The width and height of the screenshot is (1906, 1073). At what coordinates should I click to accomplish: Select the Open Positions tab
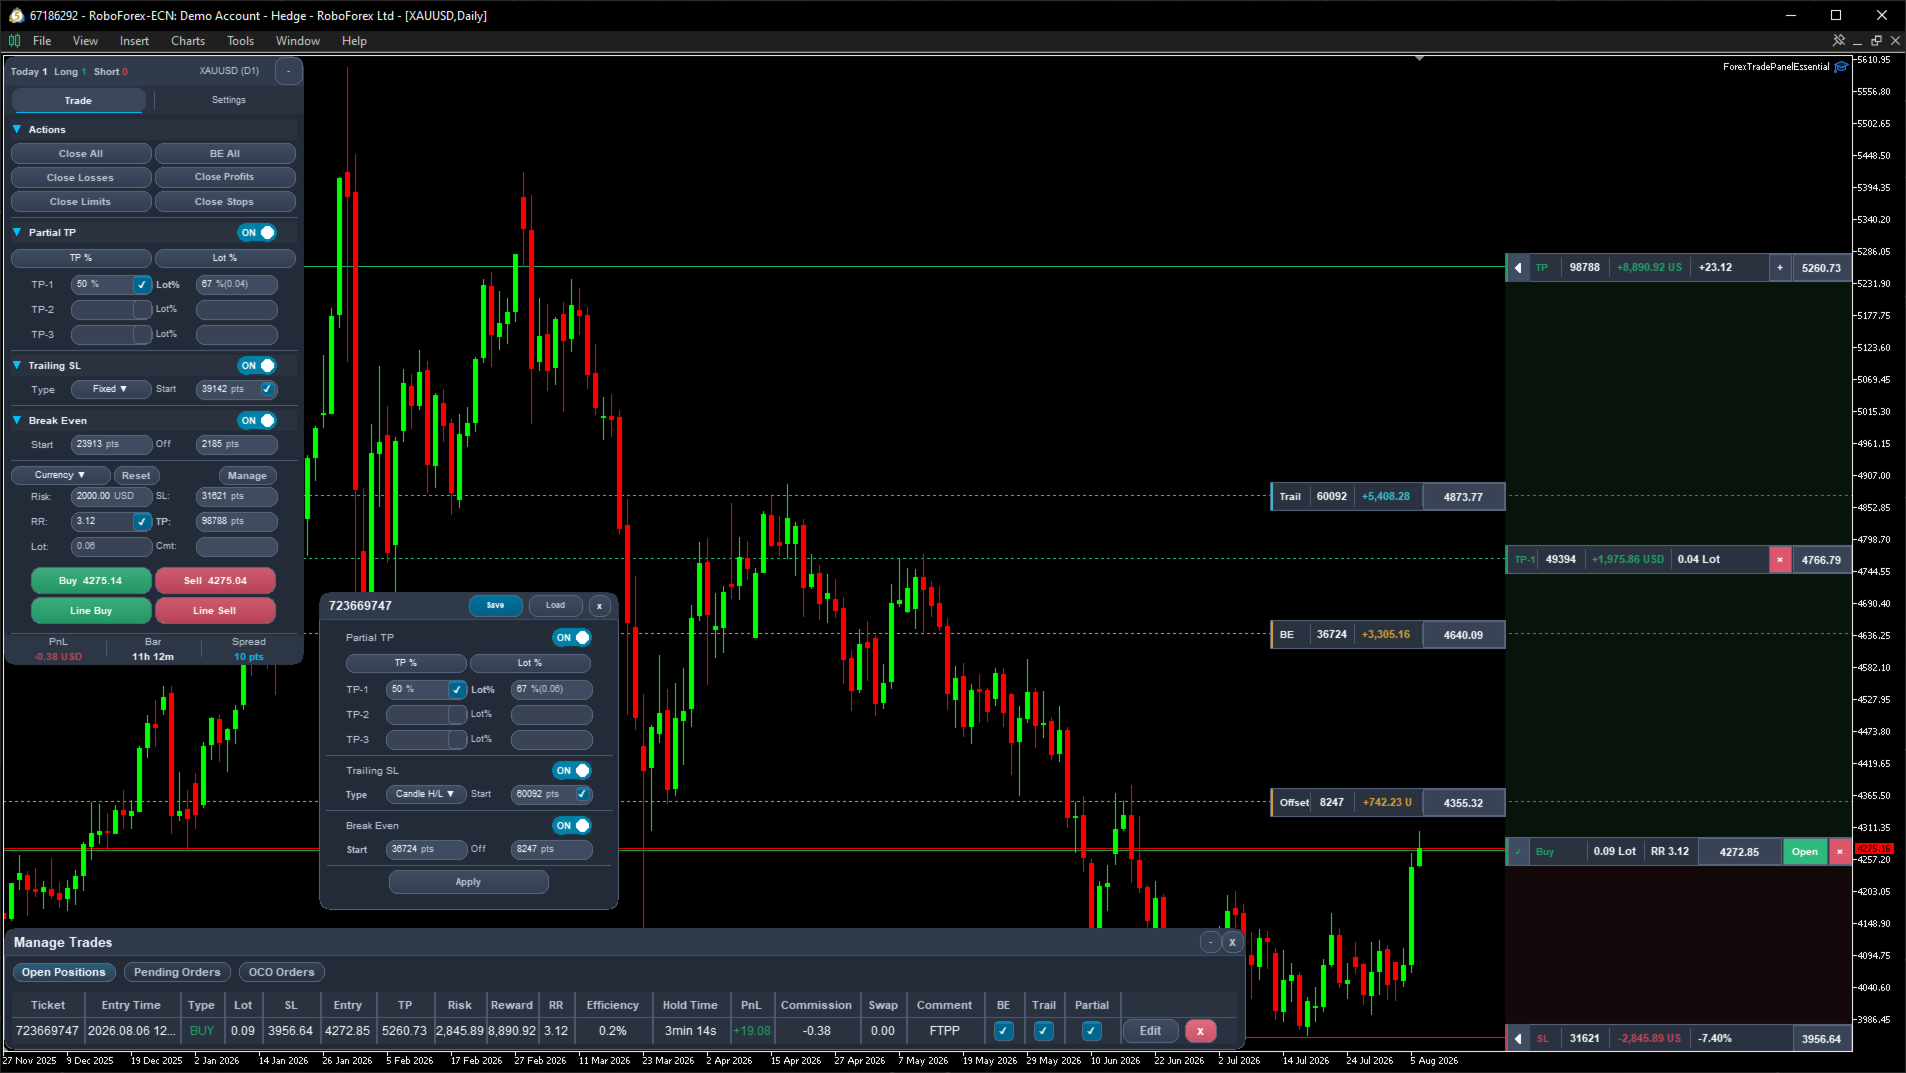[x=64, y=972]
